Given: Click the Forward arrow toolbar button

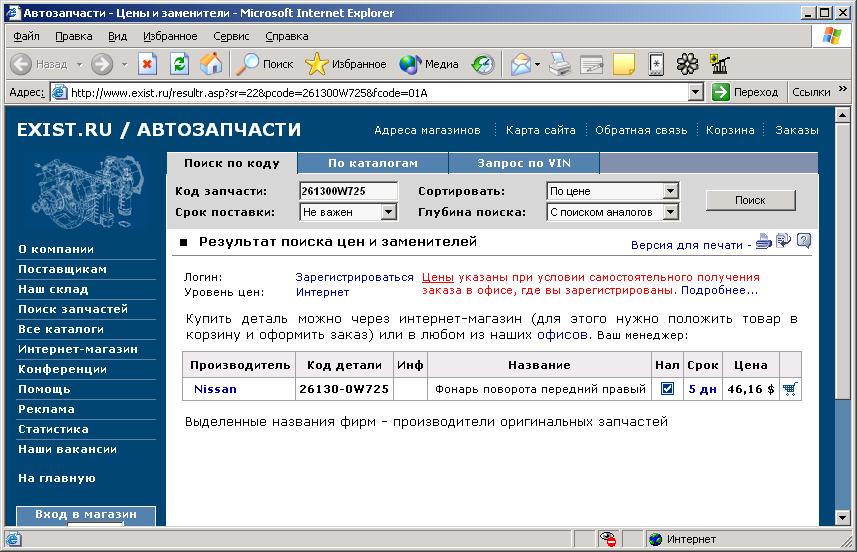Looking at the screenshot, I should (x=102, y=64).
